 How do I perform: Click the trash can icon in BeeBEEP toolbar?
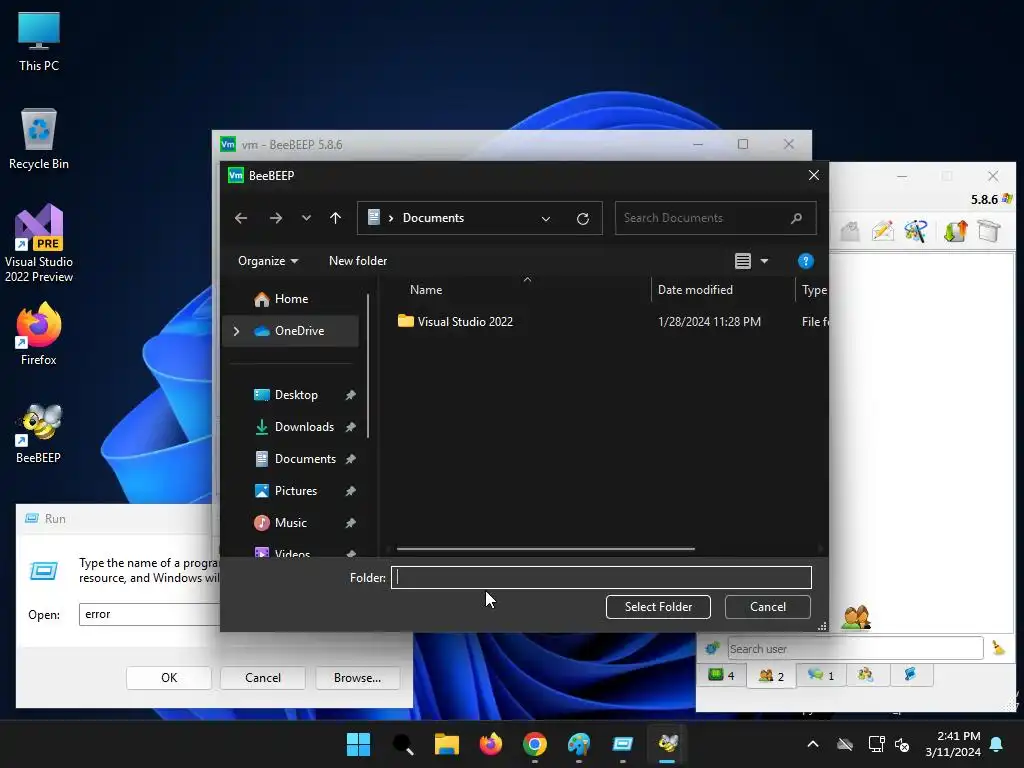[989, 231]
